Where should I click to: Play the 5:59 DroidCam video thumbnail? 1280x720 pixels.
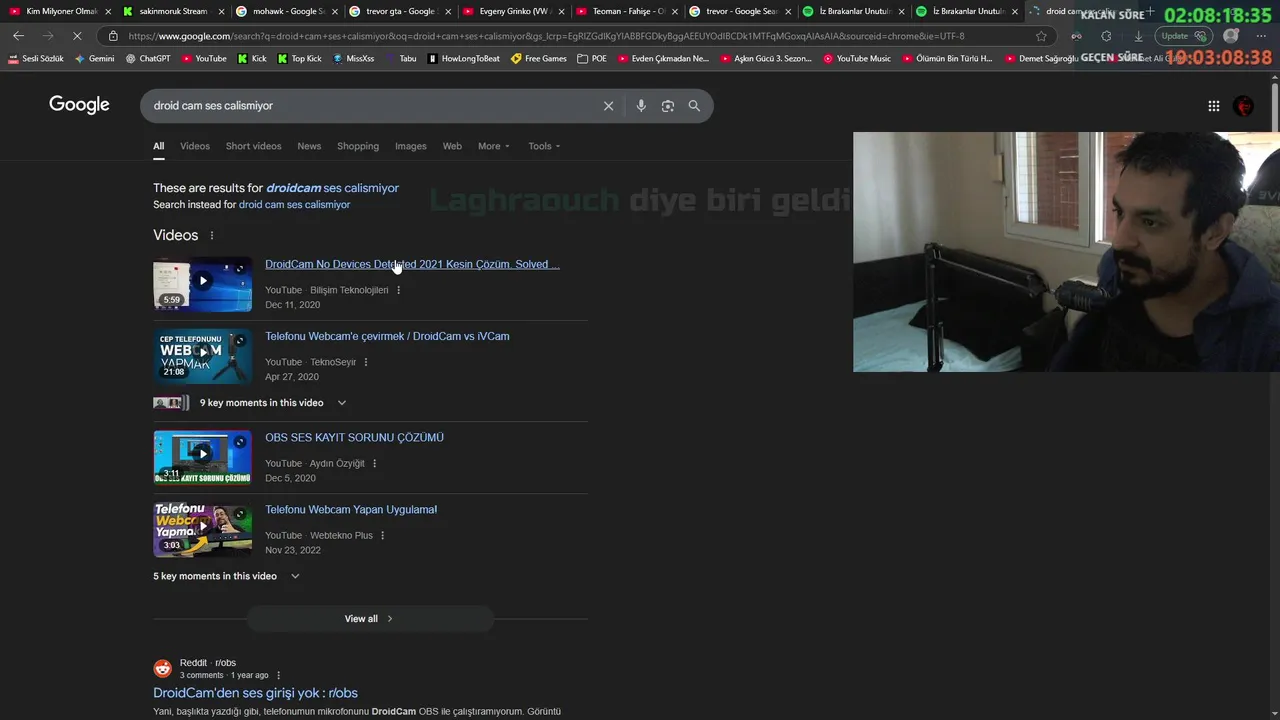(202, 284)
